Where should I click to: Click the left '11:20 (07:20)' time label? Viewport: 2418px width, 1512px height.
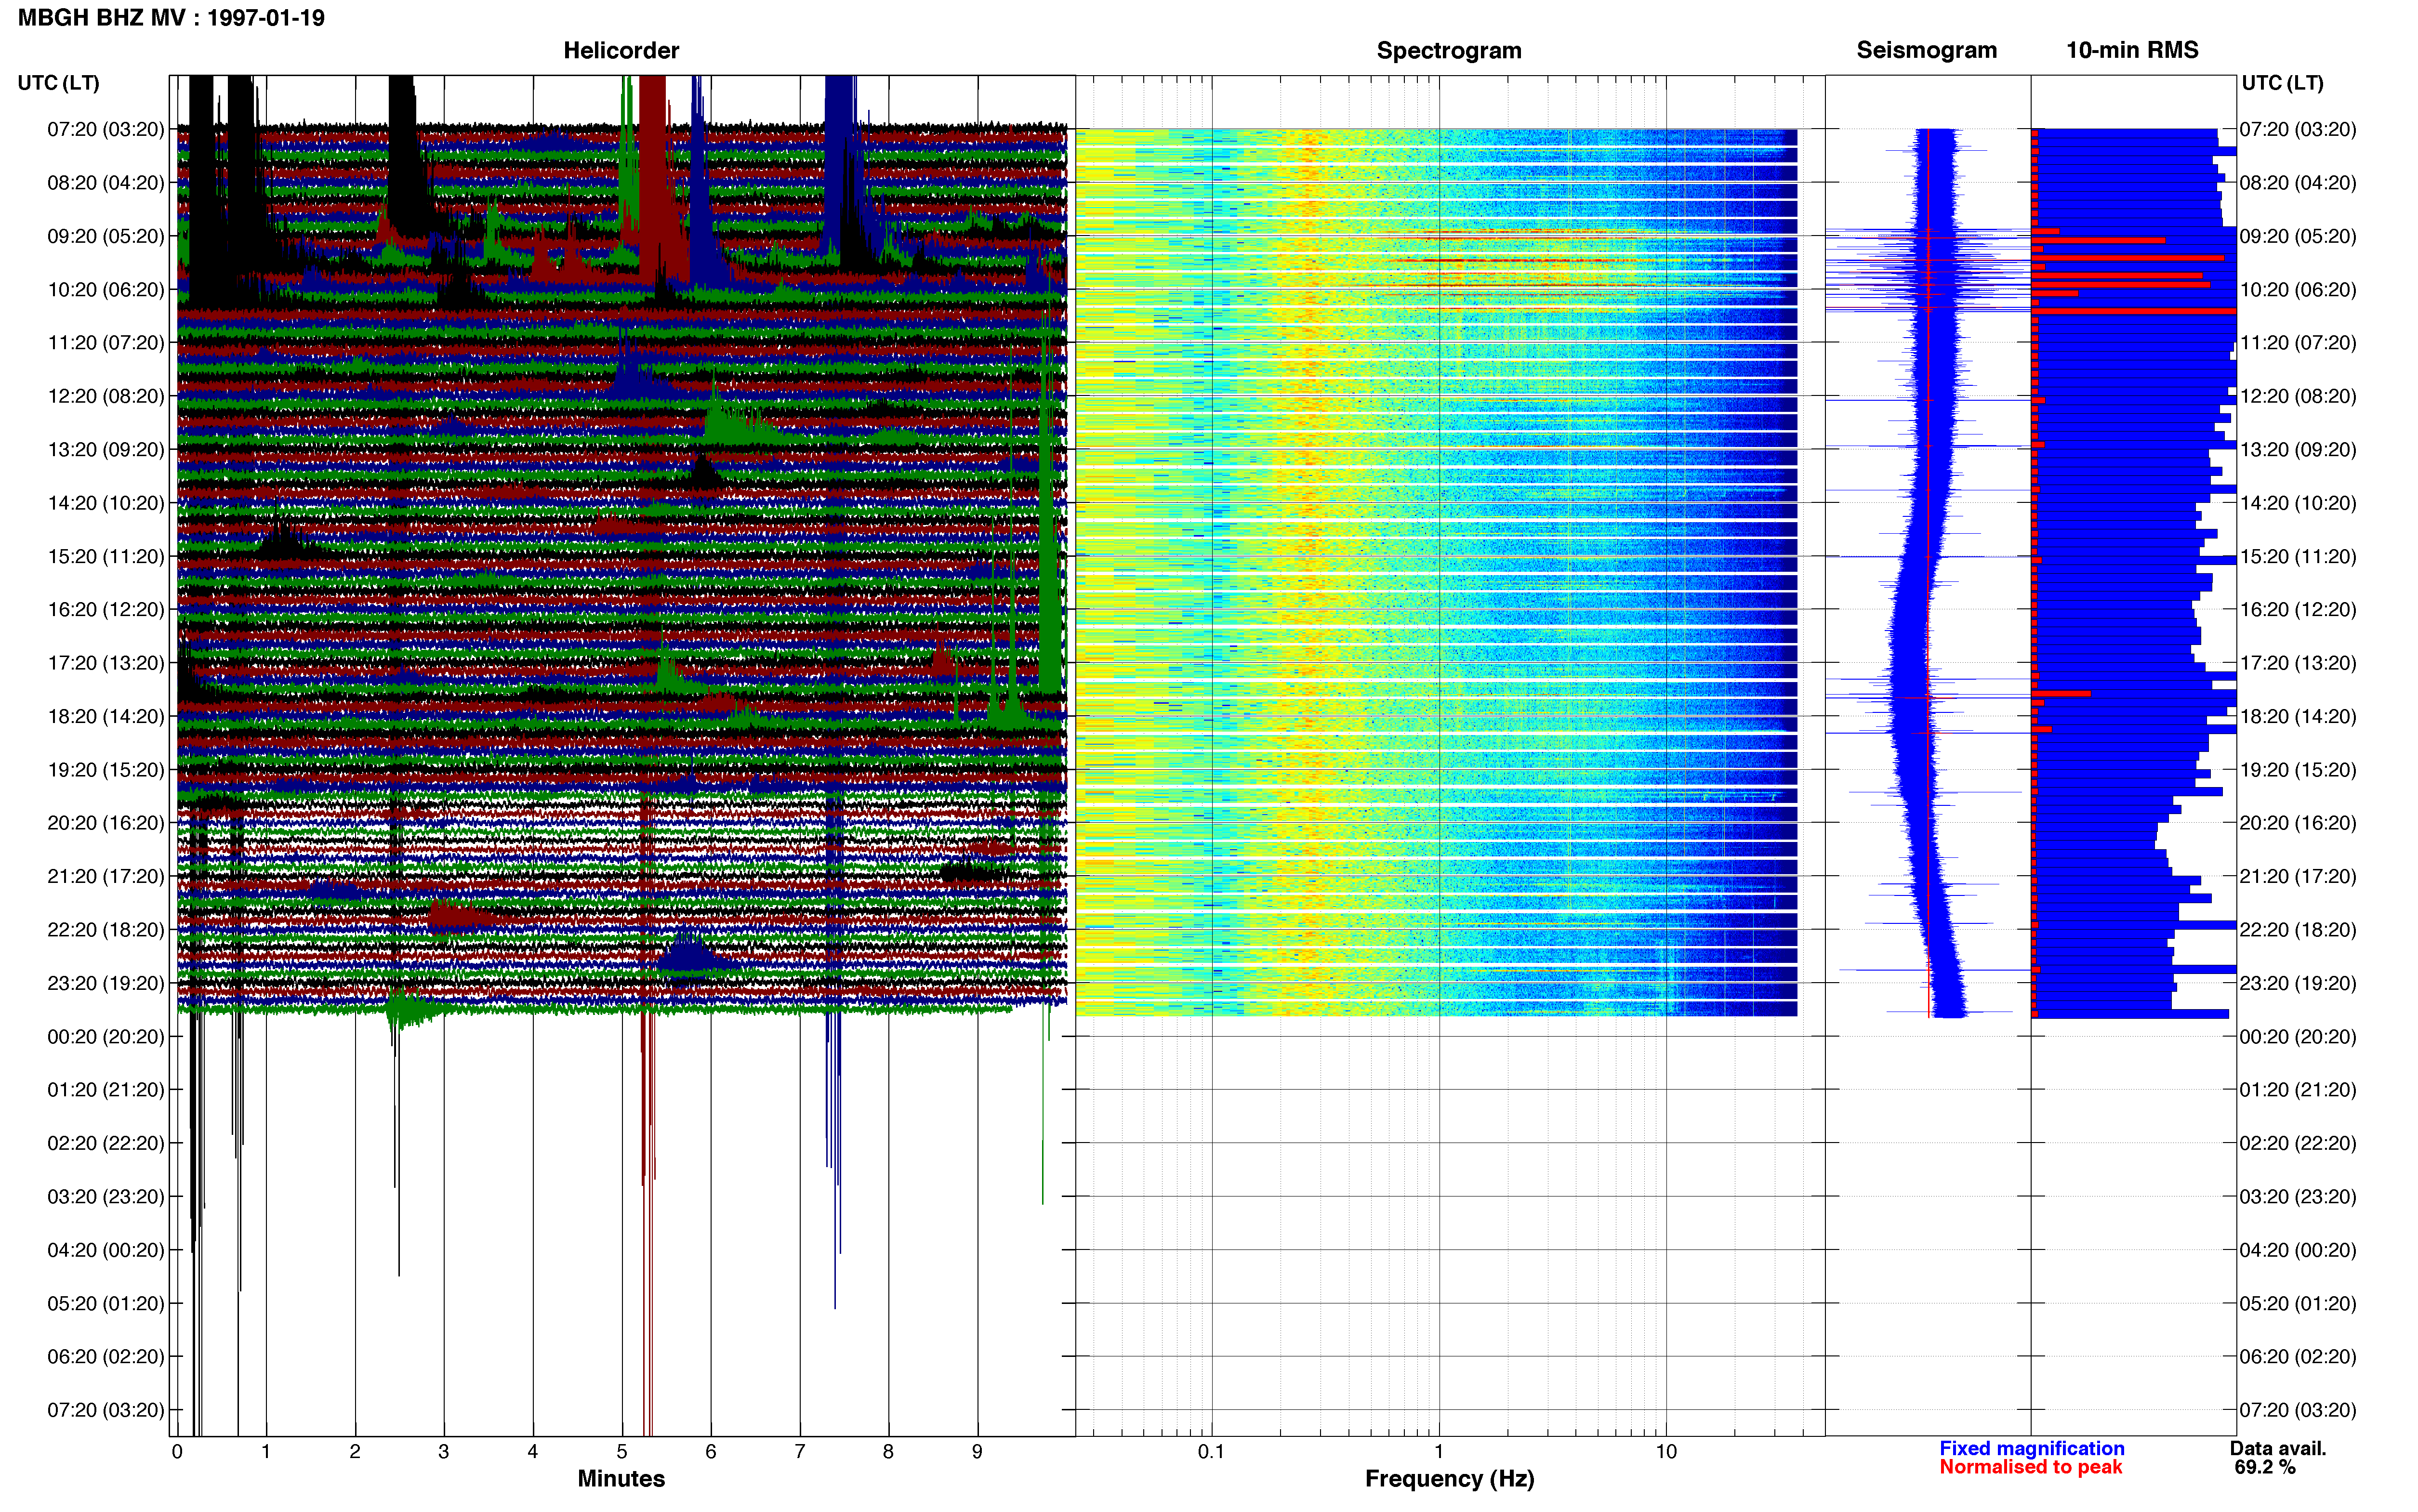[106, 343]
